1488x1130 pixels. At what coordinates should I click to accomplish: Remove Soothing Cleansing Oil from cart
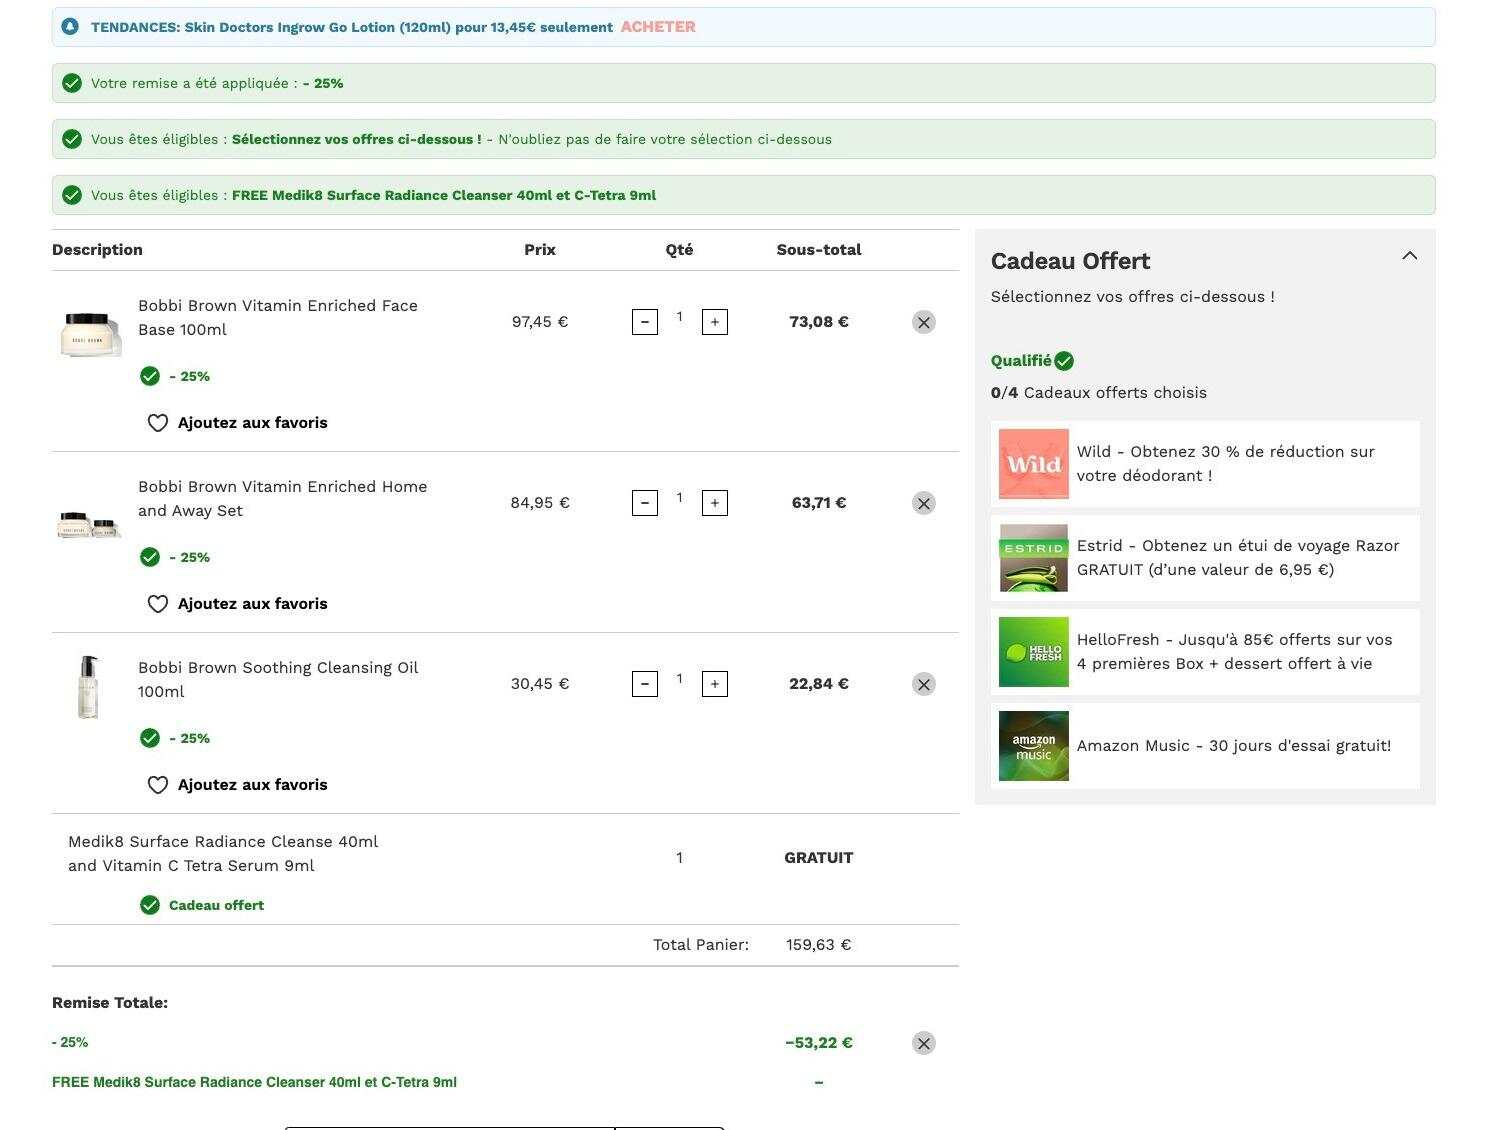pos(924,684)
